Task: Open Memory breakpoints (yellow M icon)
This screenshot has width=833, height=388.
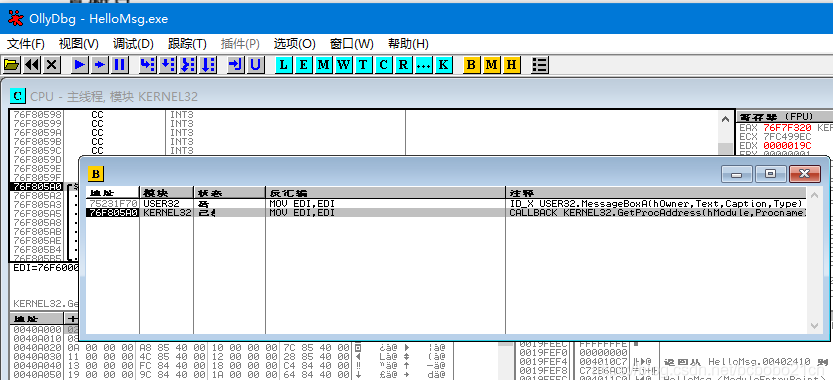Action: pos(491,65)
